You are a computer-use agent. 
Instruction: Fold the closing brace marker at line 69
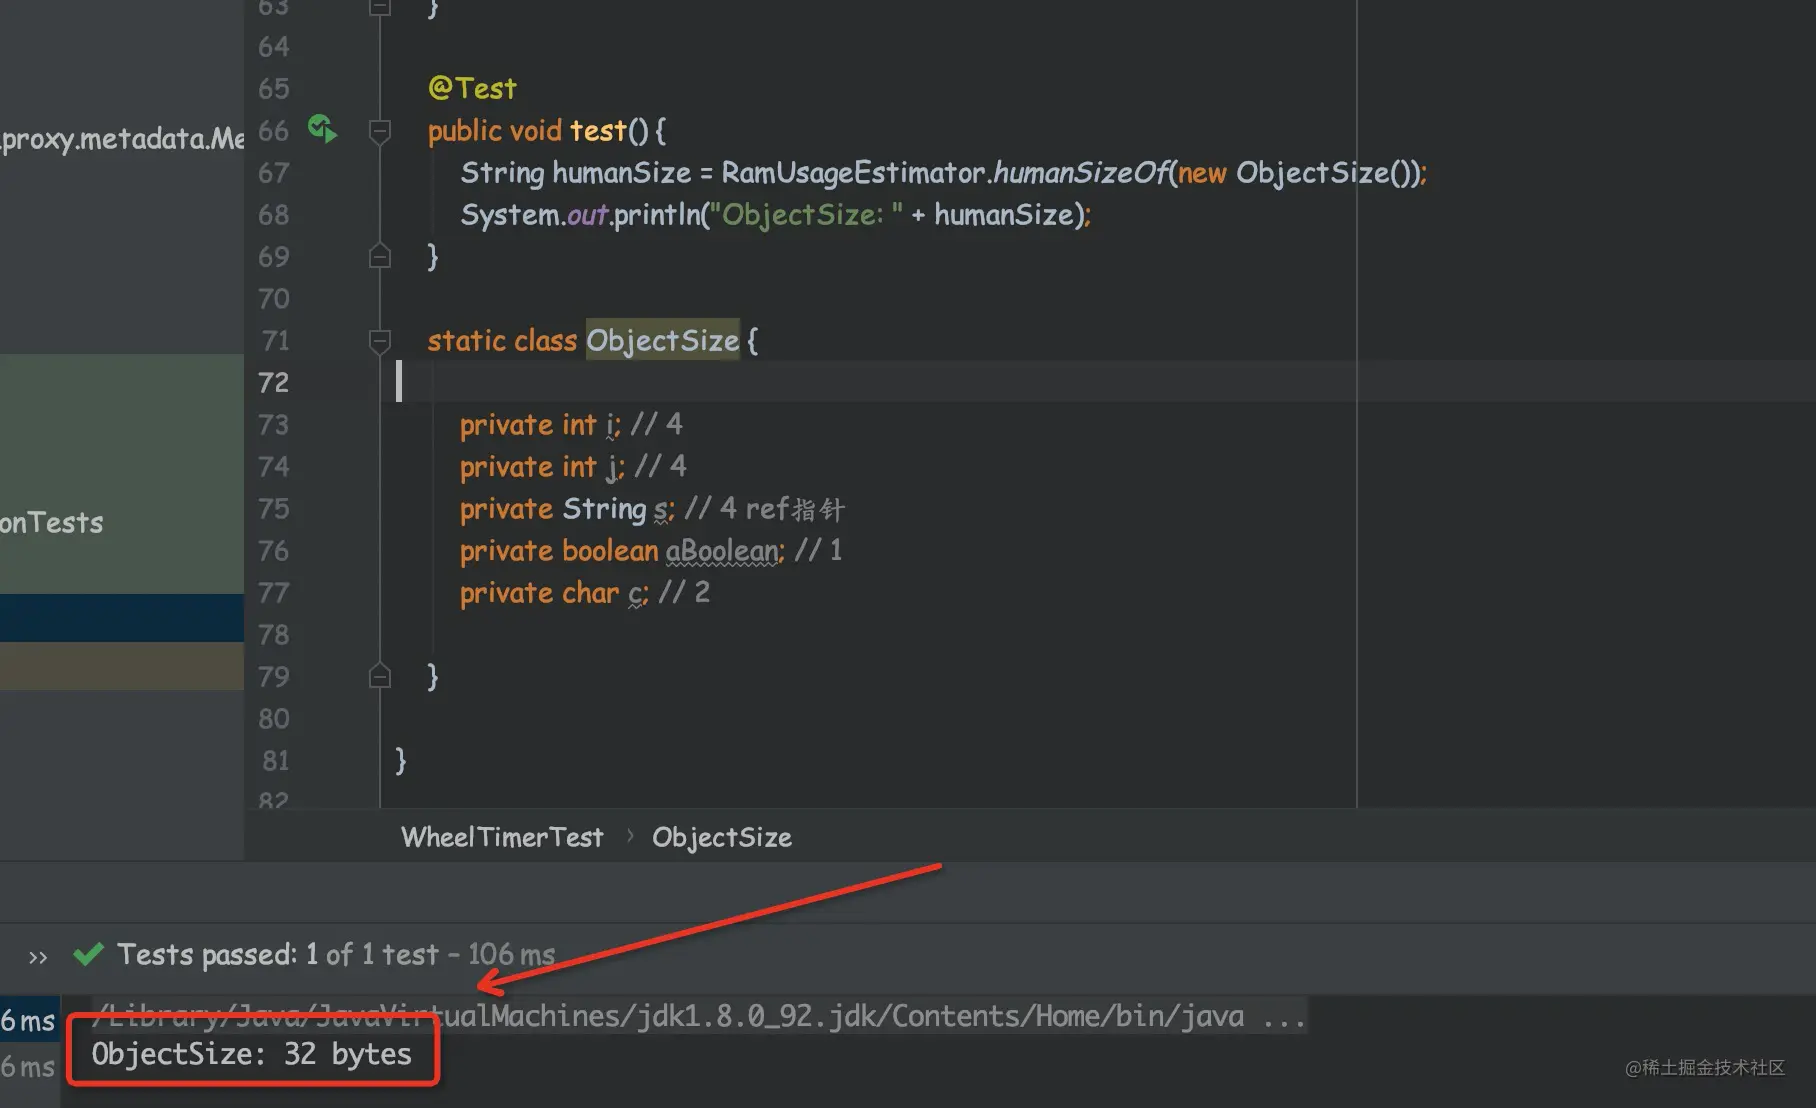pos(380,256)
